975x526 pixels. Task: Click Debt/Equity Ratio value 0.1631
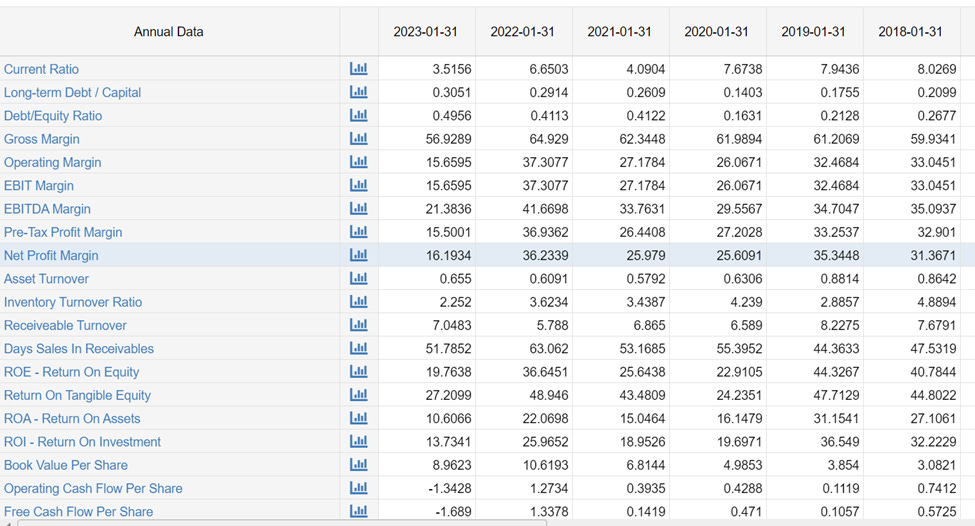pyautogui.click(x=742, y=116)
